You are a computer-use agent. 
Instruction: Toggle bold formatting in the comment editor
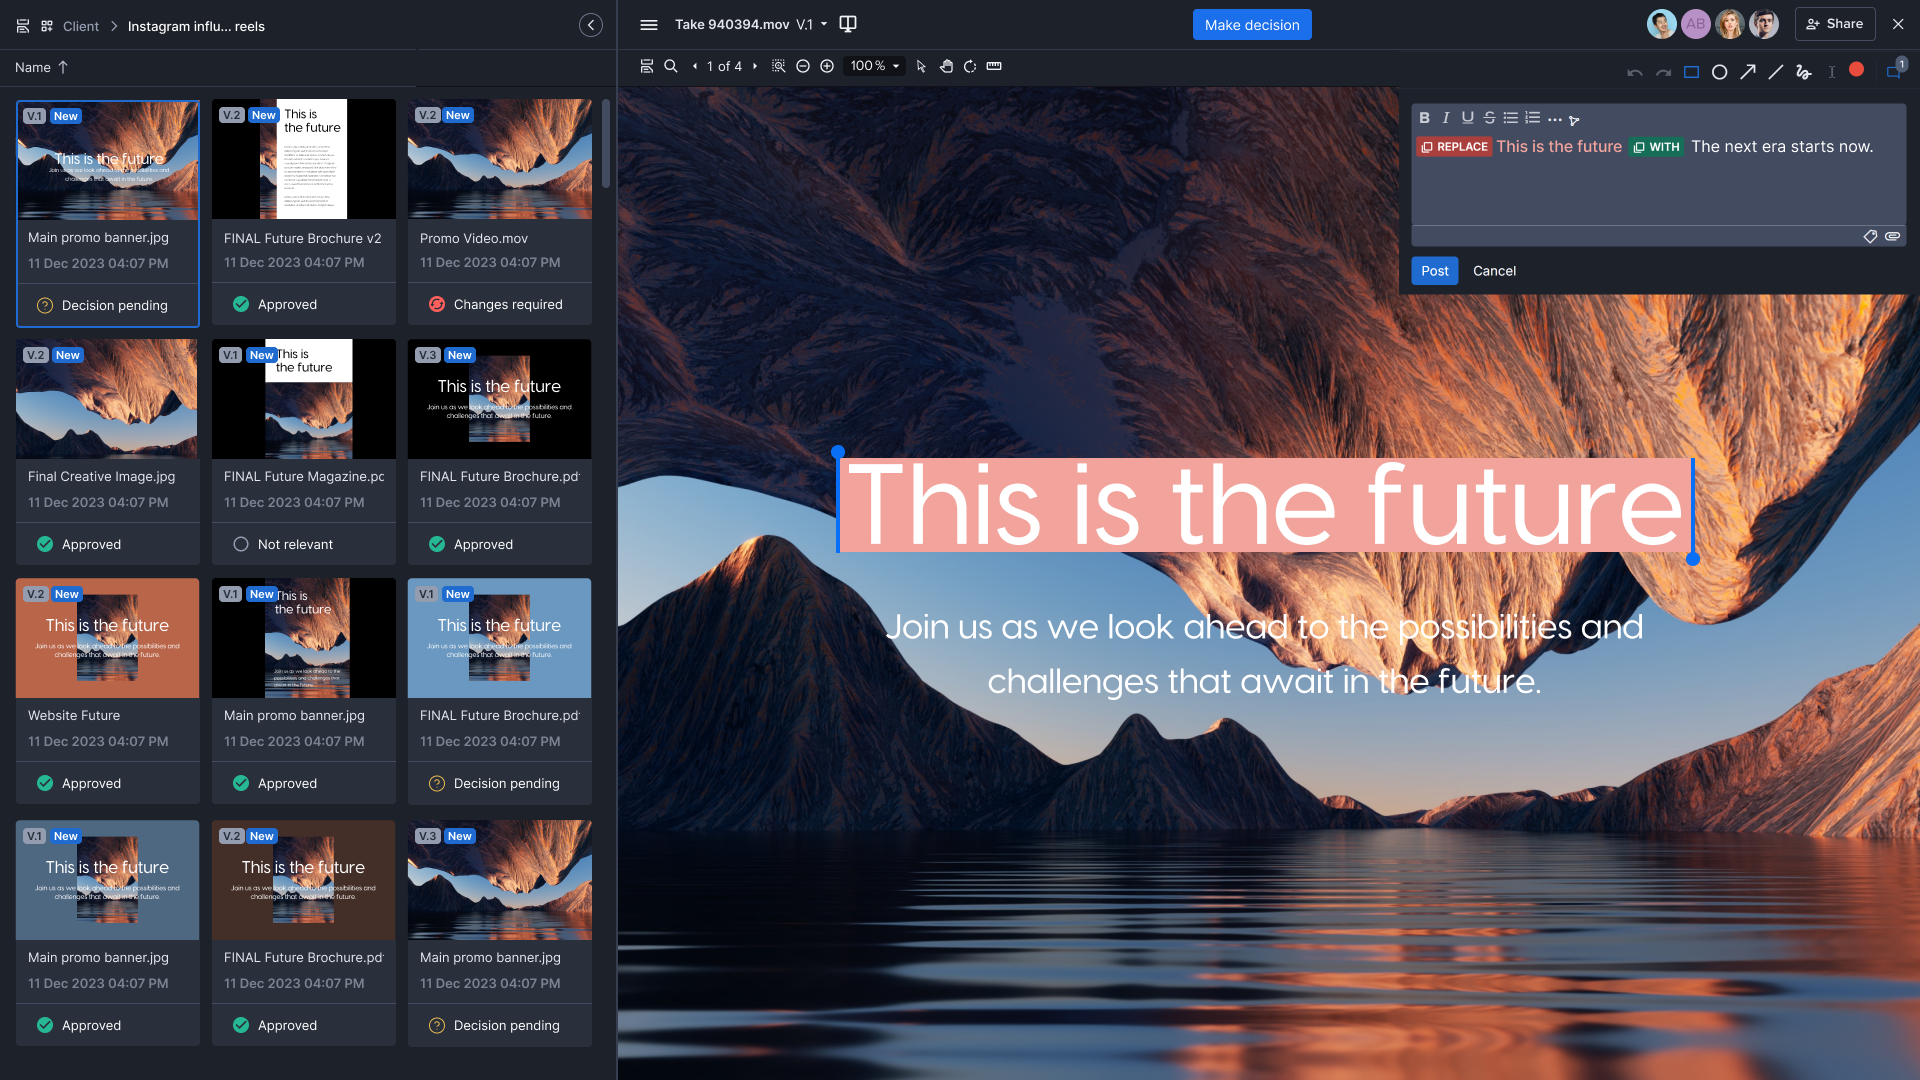[1424, 117]
